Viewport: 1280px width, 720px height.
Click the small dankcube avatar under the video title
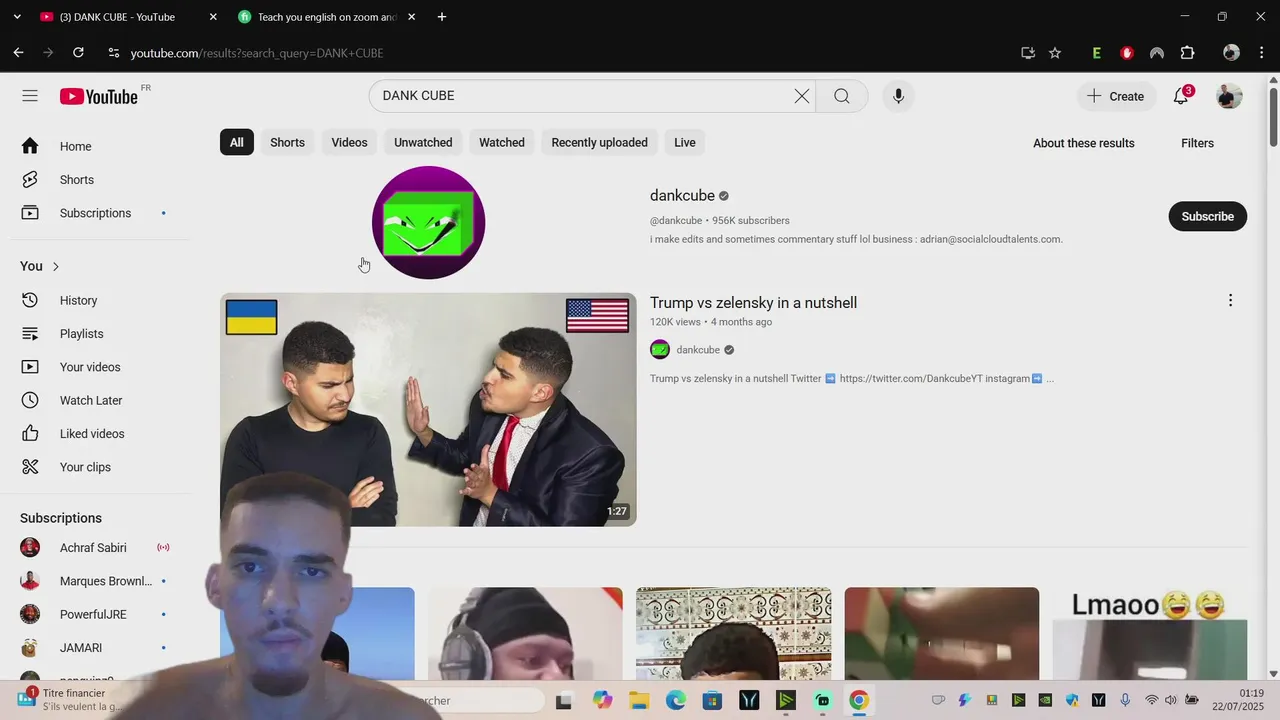pos(660,350)
